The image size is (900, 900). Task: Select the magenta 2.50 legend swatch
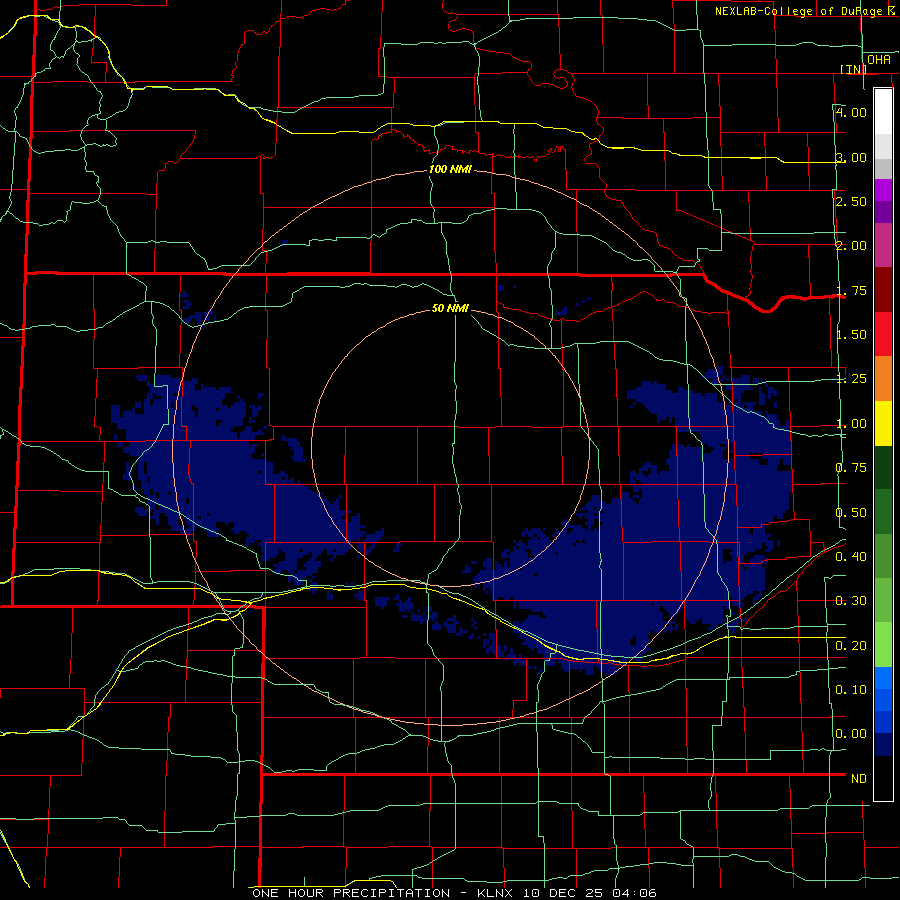tap(883, 190)
